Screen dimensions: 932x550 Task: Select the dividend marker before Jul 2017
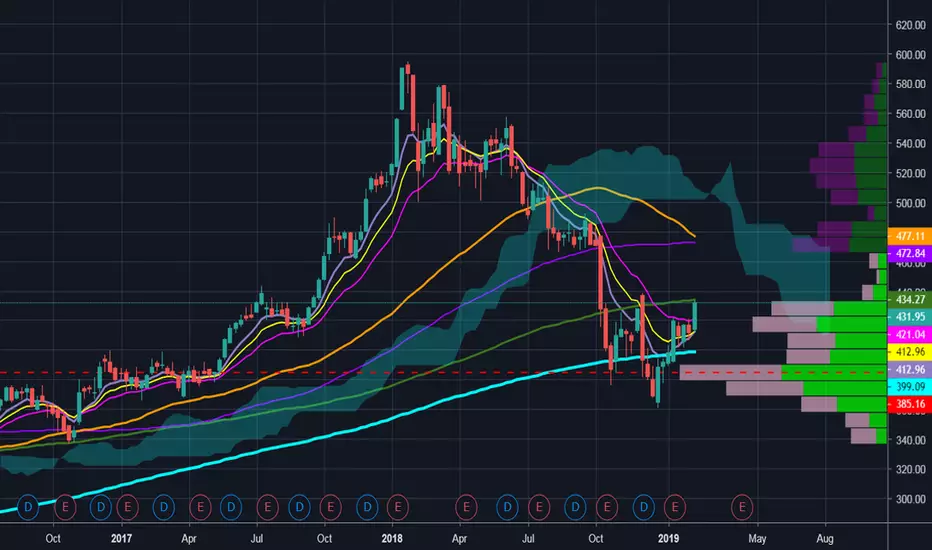tap(231, 507)
